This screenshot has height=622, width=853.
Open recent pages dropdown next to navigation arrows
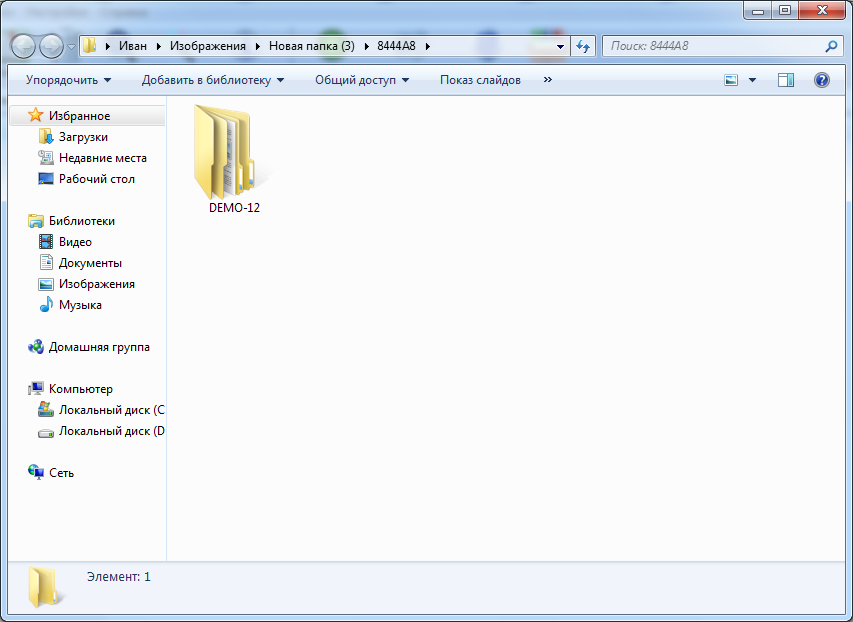(x=71, y=47)
